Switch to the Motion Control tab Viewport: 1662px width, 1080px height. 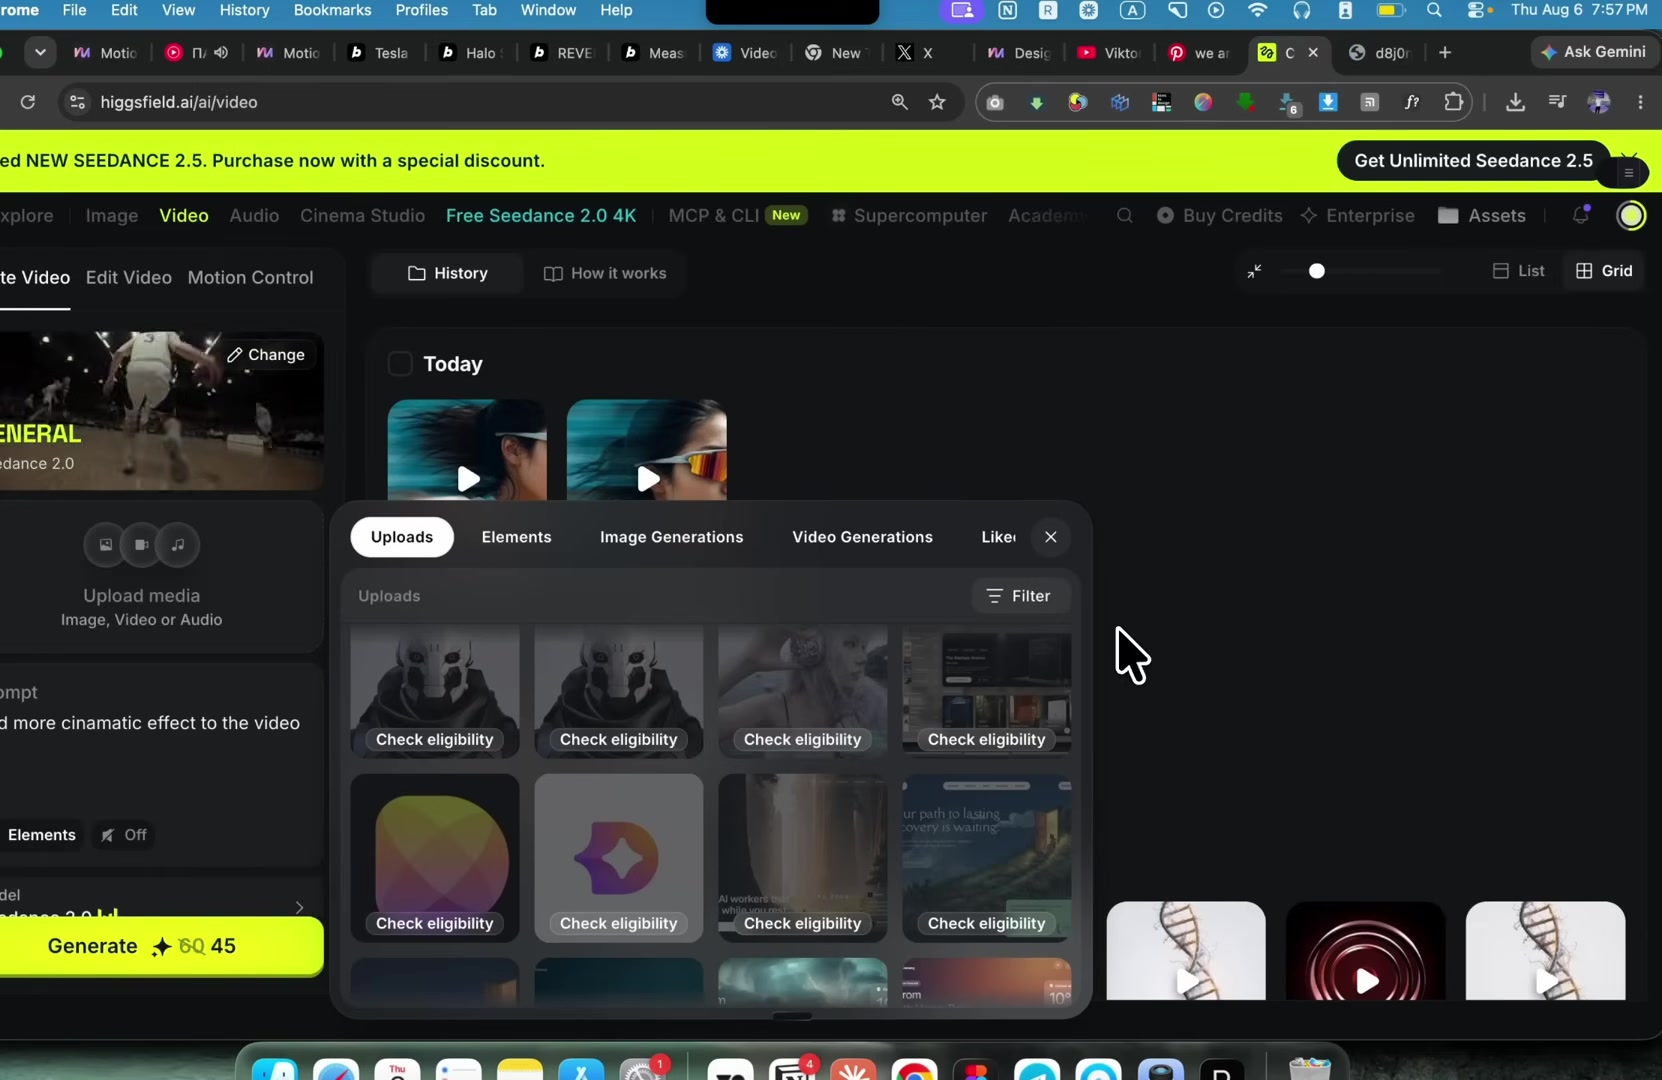coord(250,277)
